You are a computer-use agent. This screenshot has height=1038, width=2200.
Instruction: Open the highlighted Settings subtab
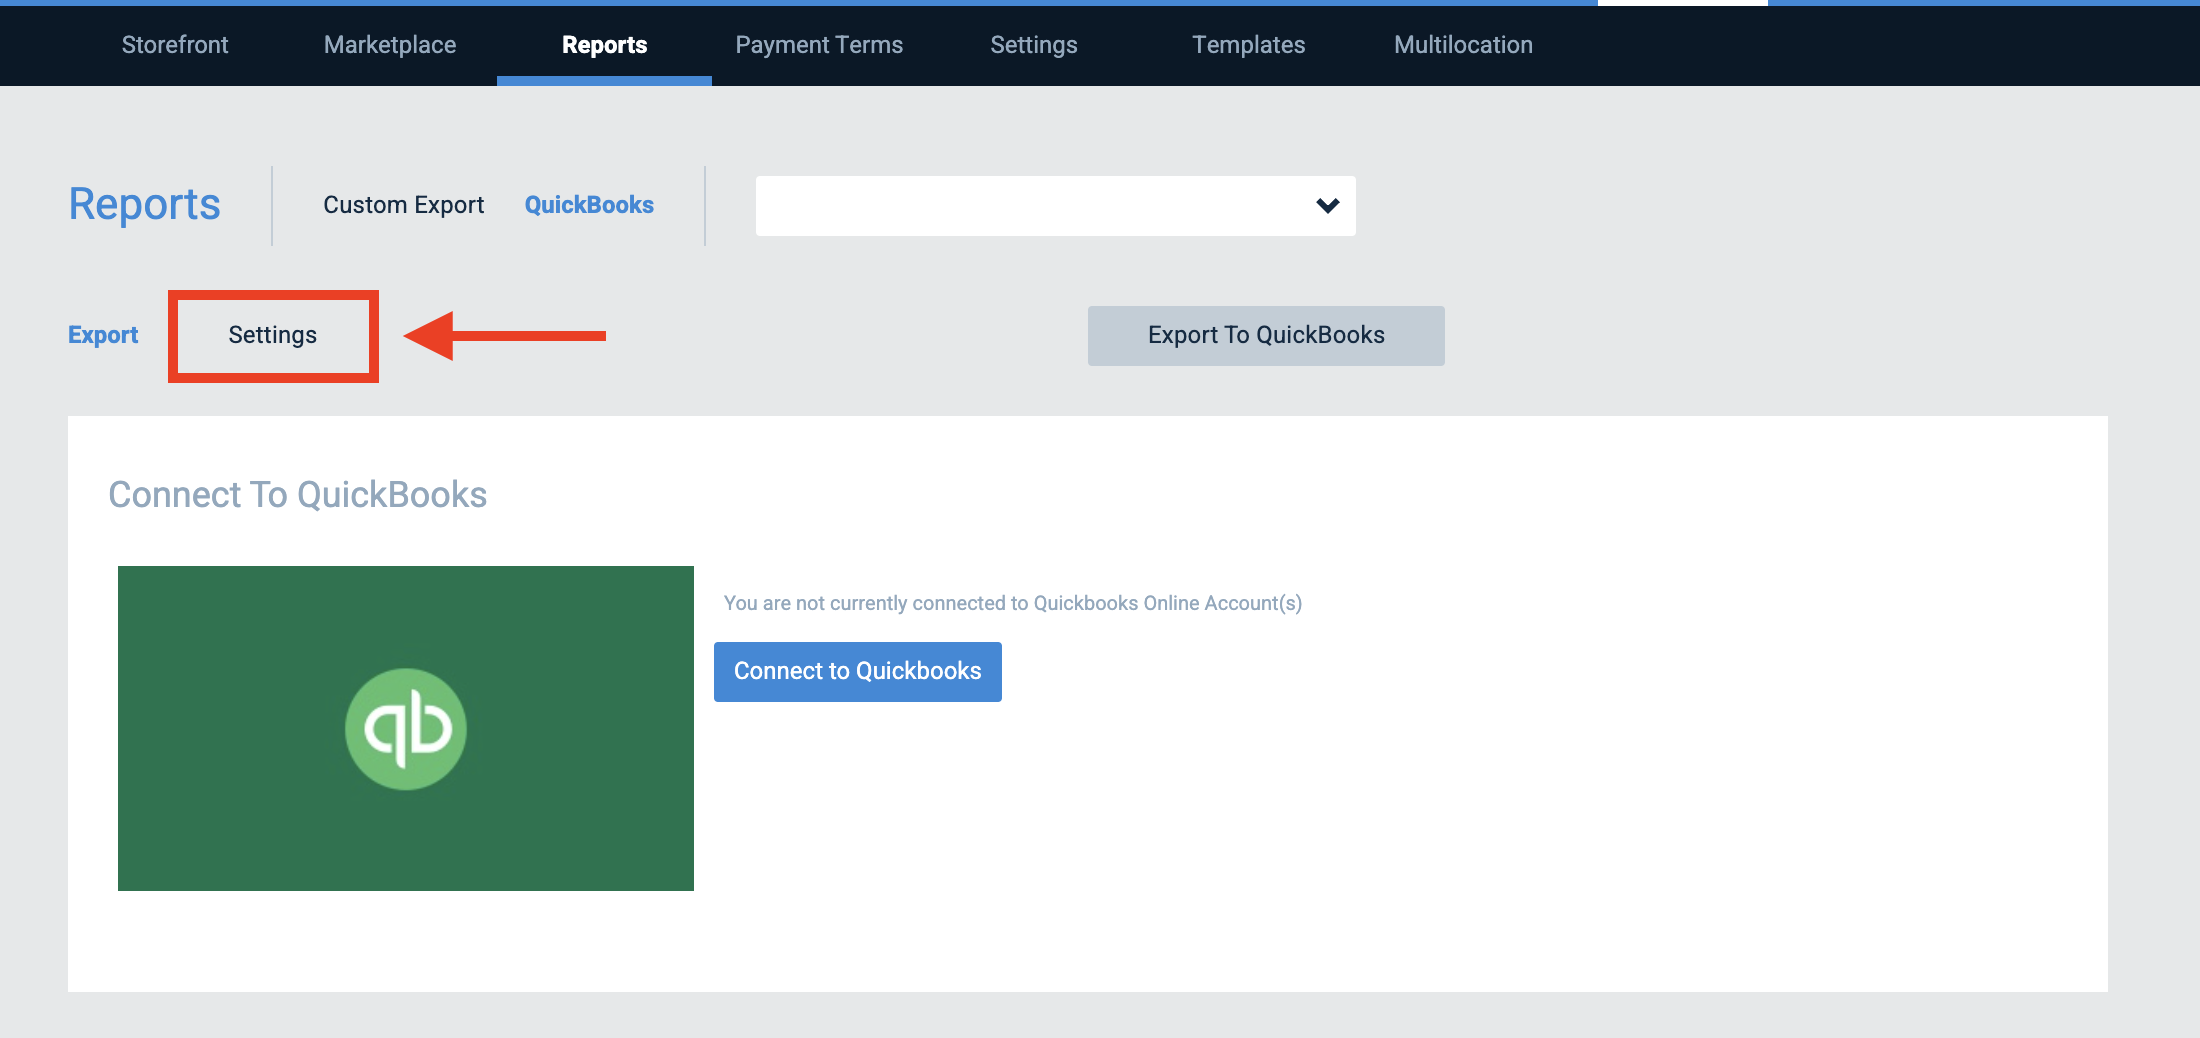pos(272,335)
